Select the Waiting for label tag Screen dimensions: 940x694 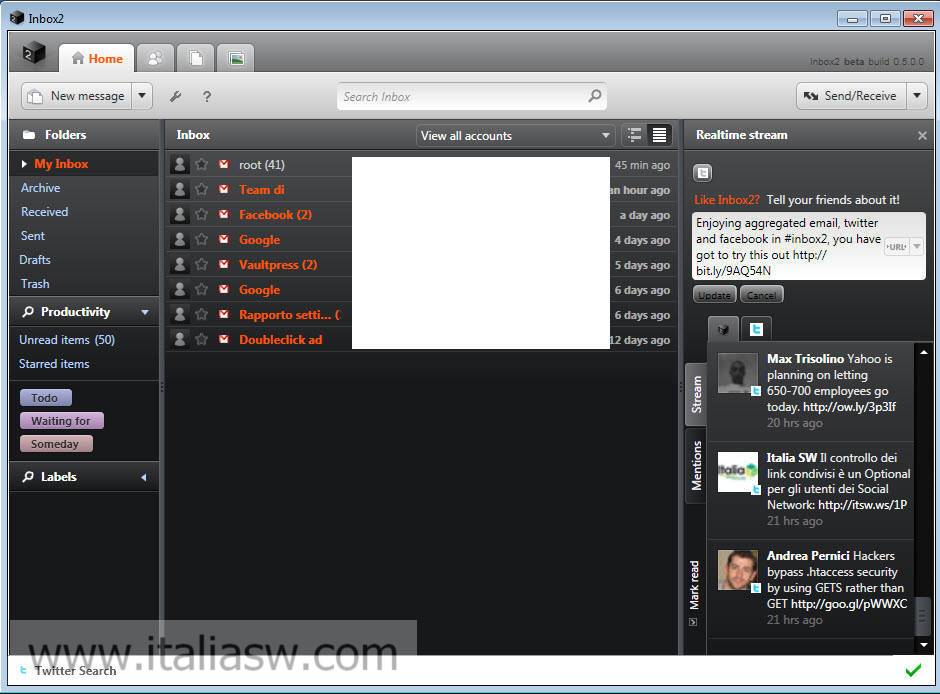click(x=62, y=421)
